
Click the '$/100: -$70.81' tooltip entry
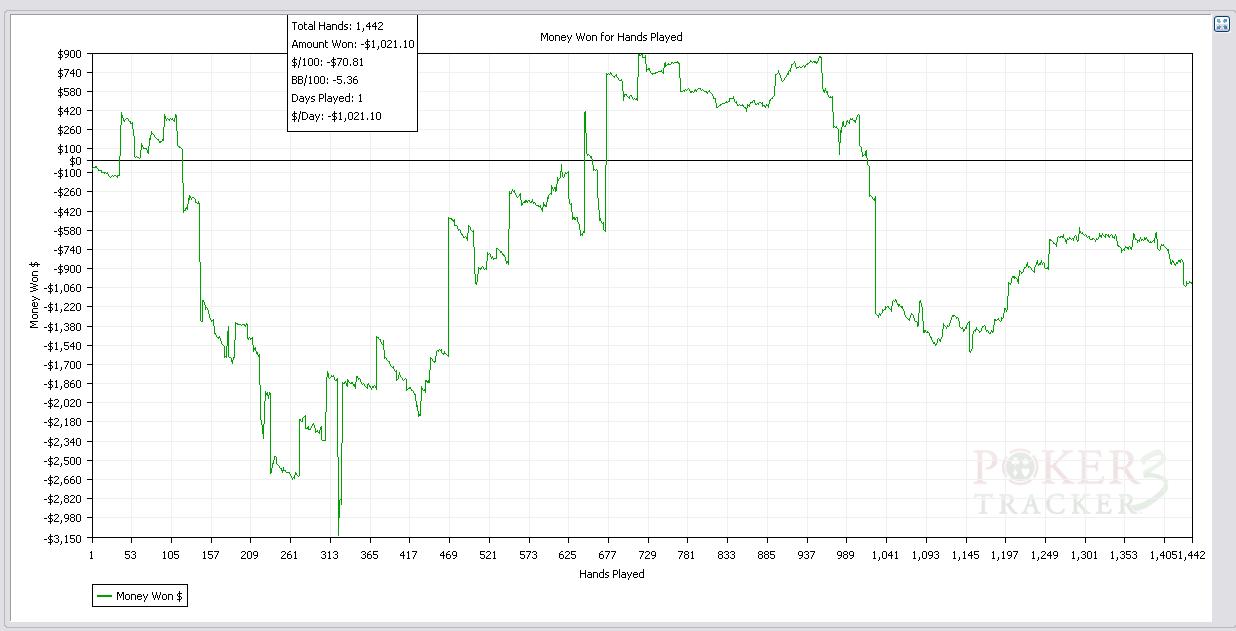point(327,62)
